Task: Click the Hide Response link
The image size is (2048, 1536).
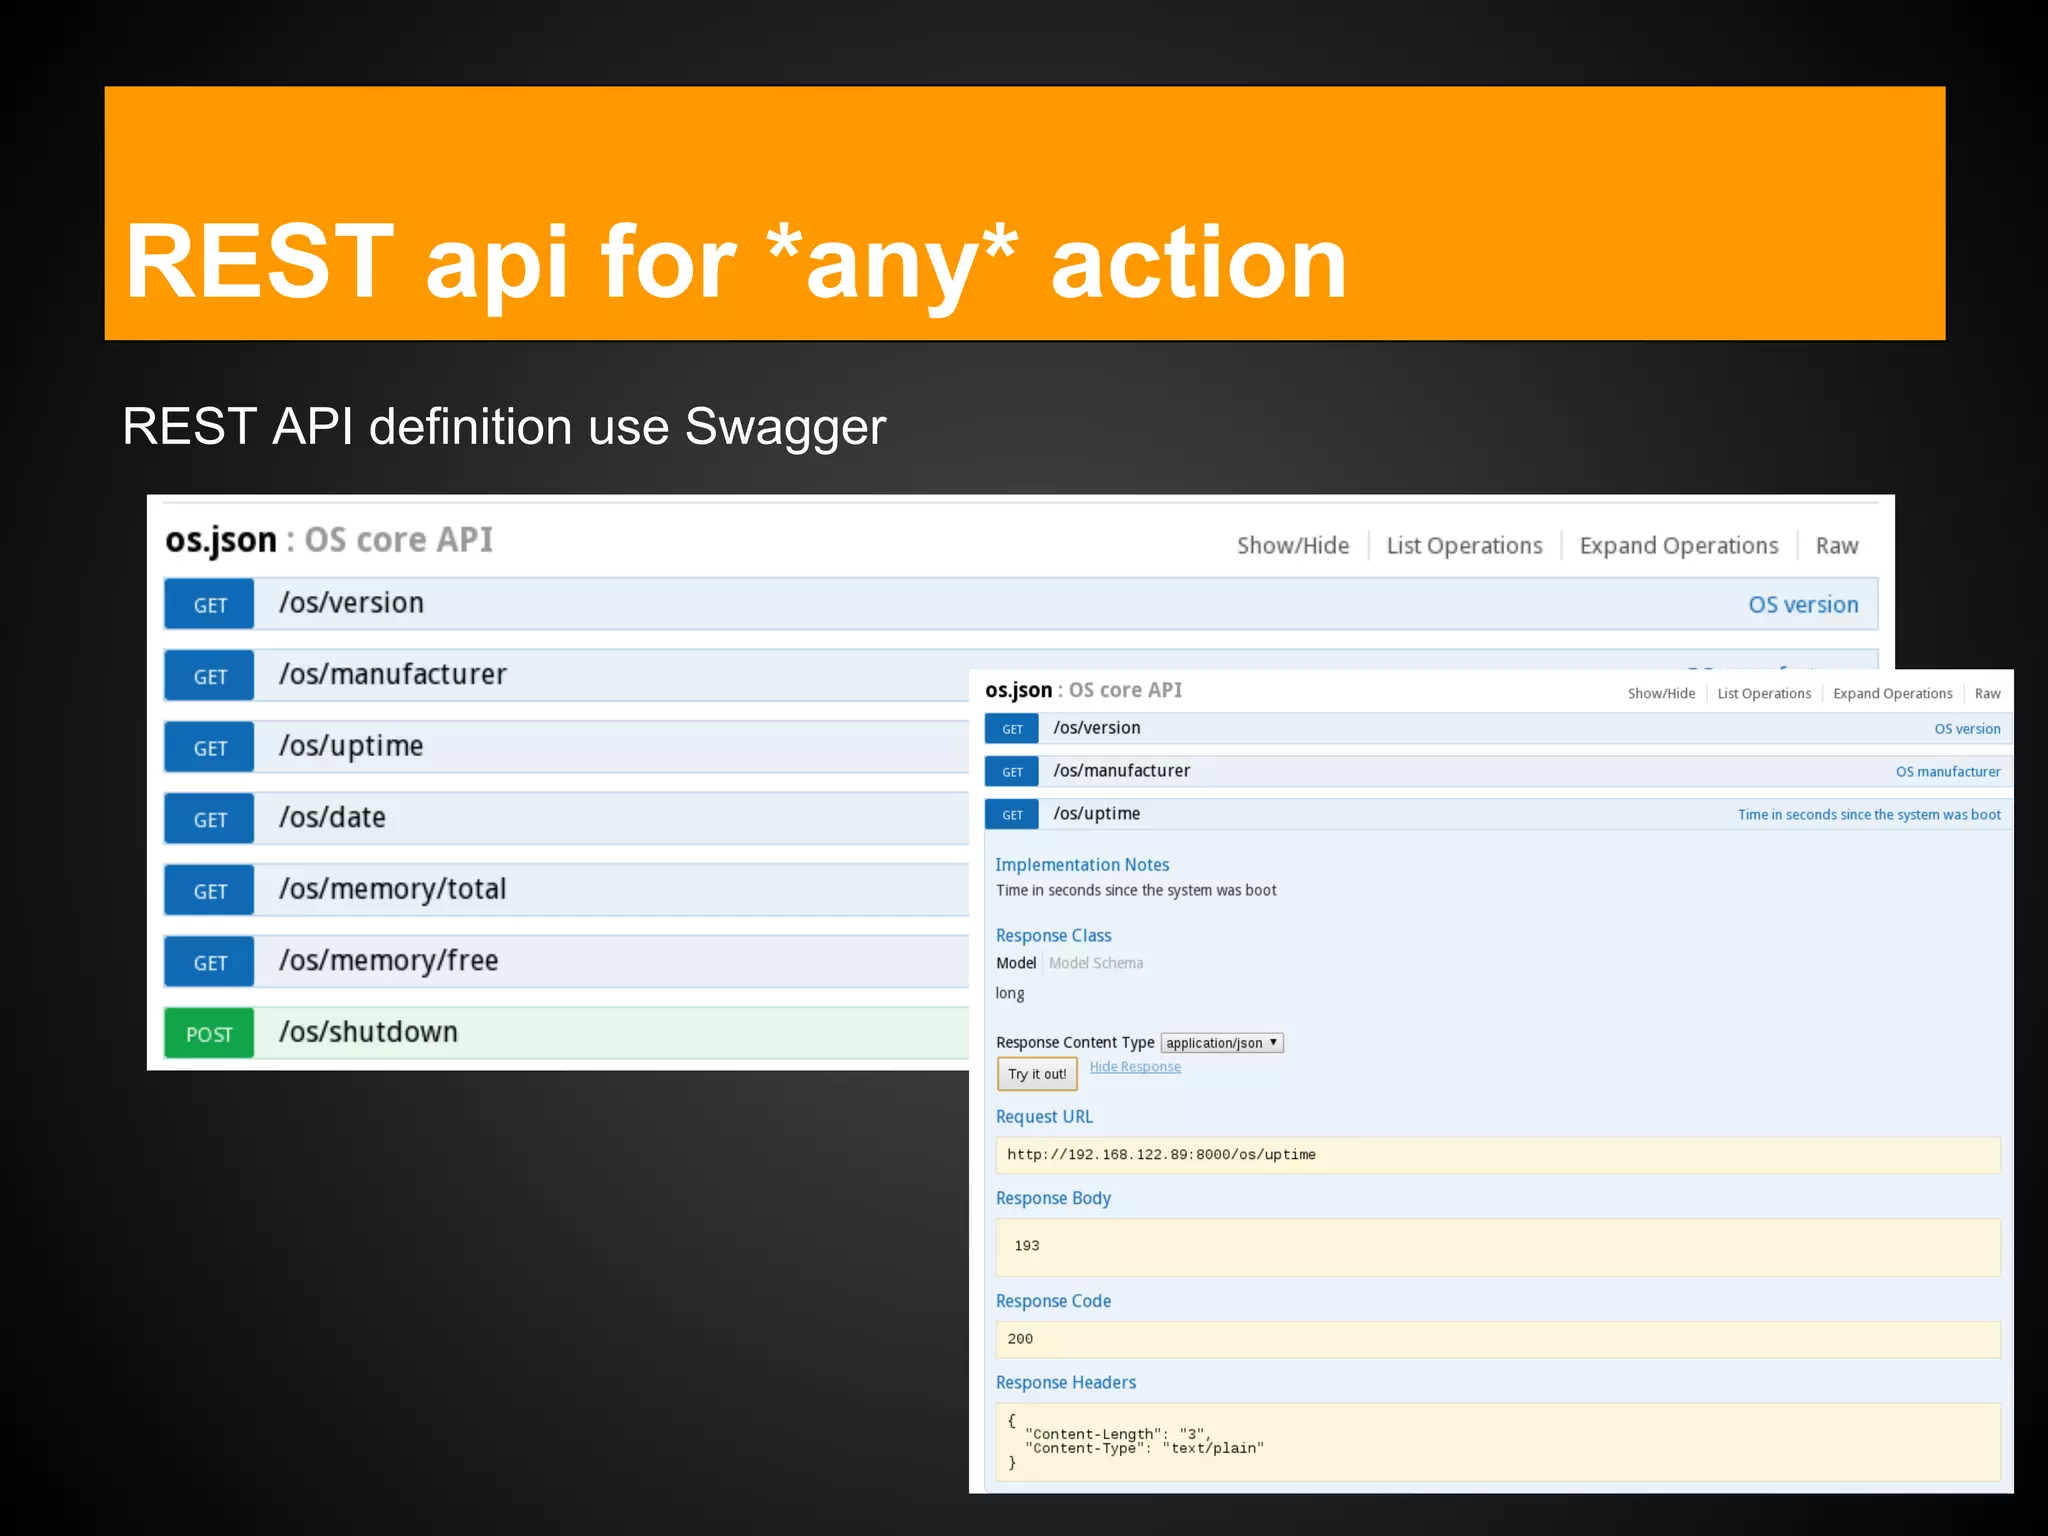Action: coord(1135,1067)
